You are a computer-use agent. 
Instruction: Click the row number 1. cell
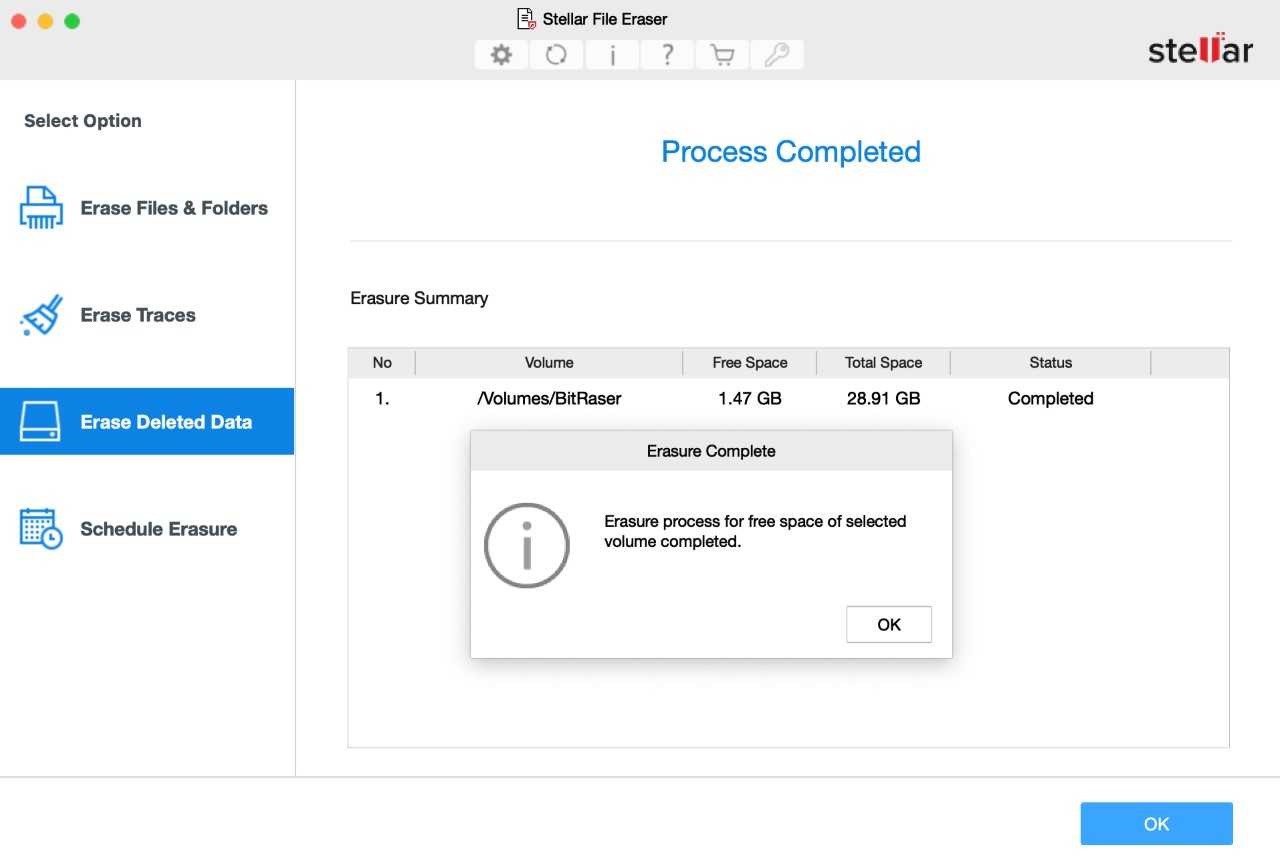(x=382, y=398)
